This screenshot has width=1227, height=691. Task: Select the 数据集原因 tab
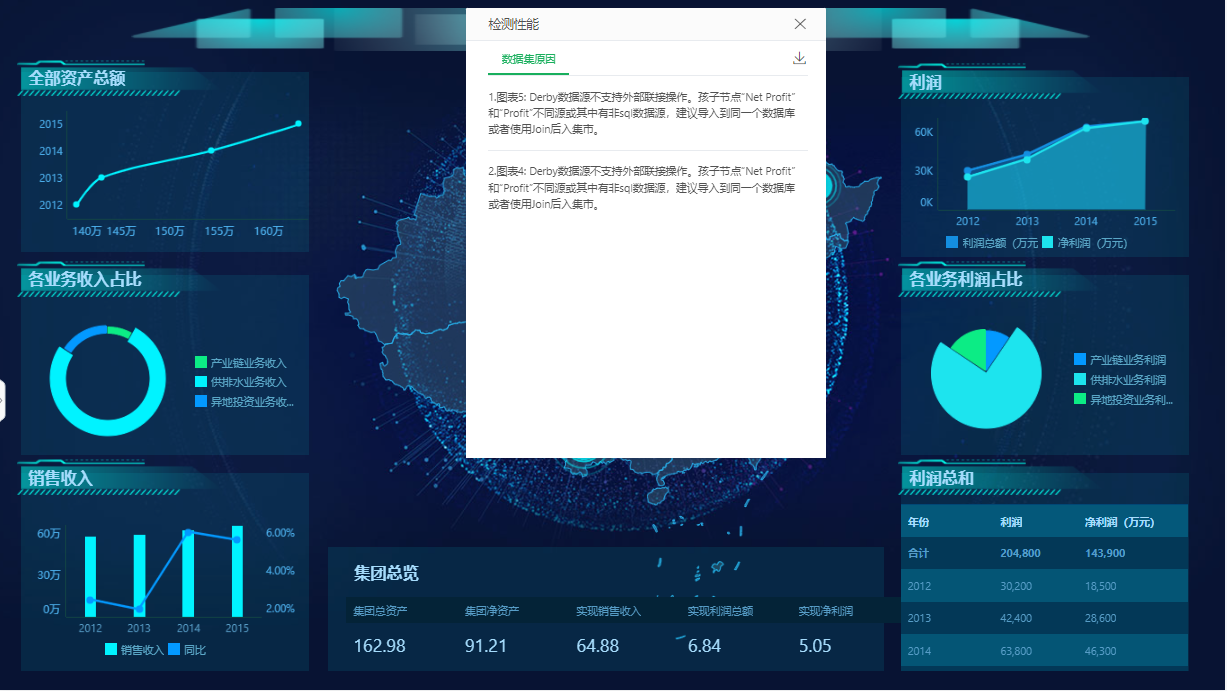(528, 59)
